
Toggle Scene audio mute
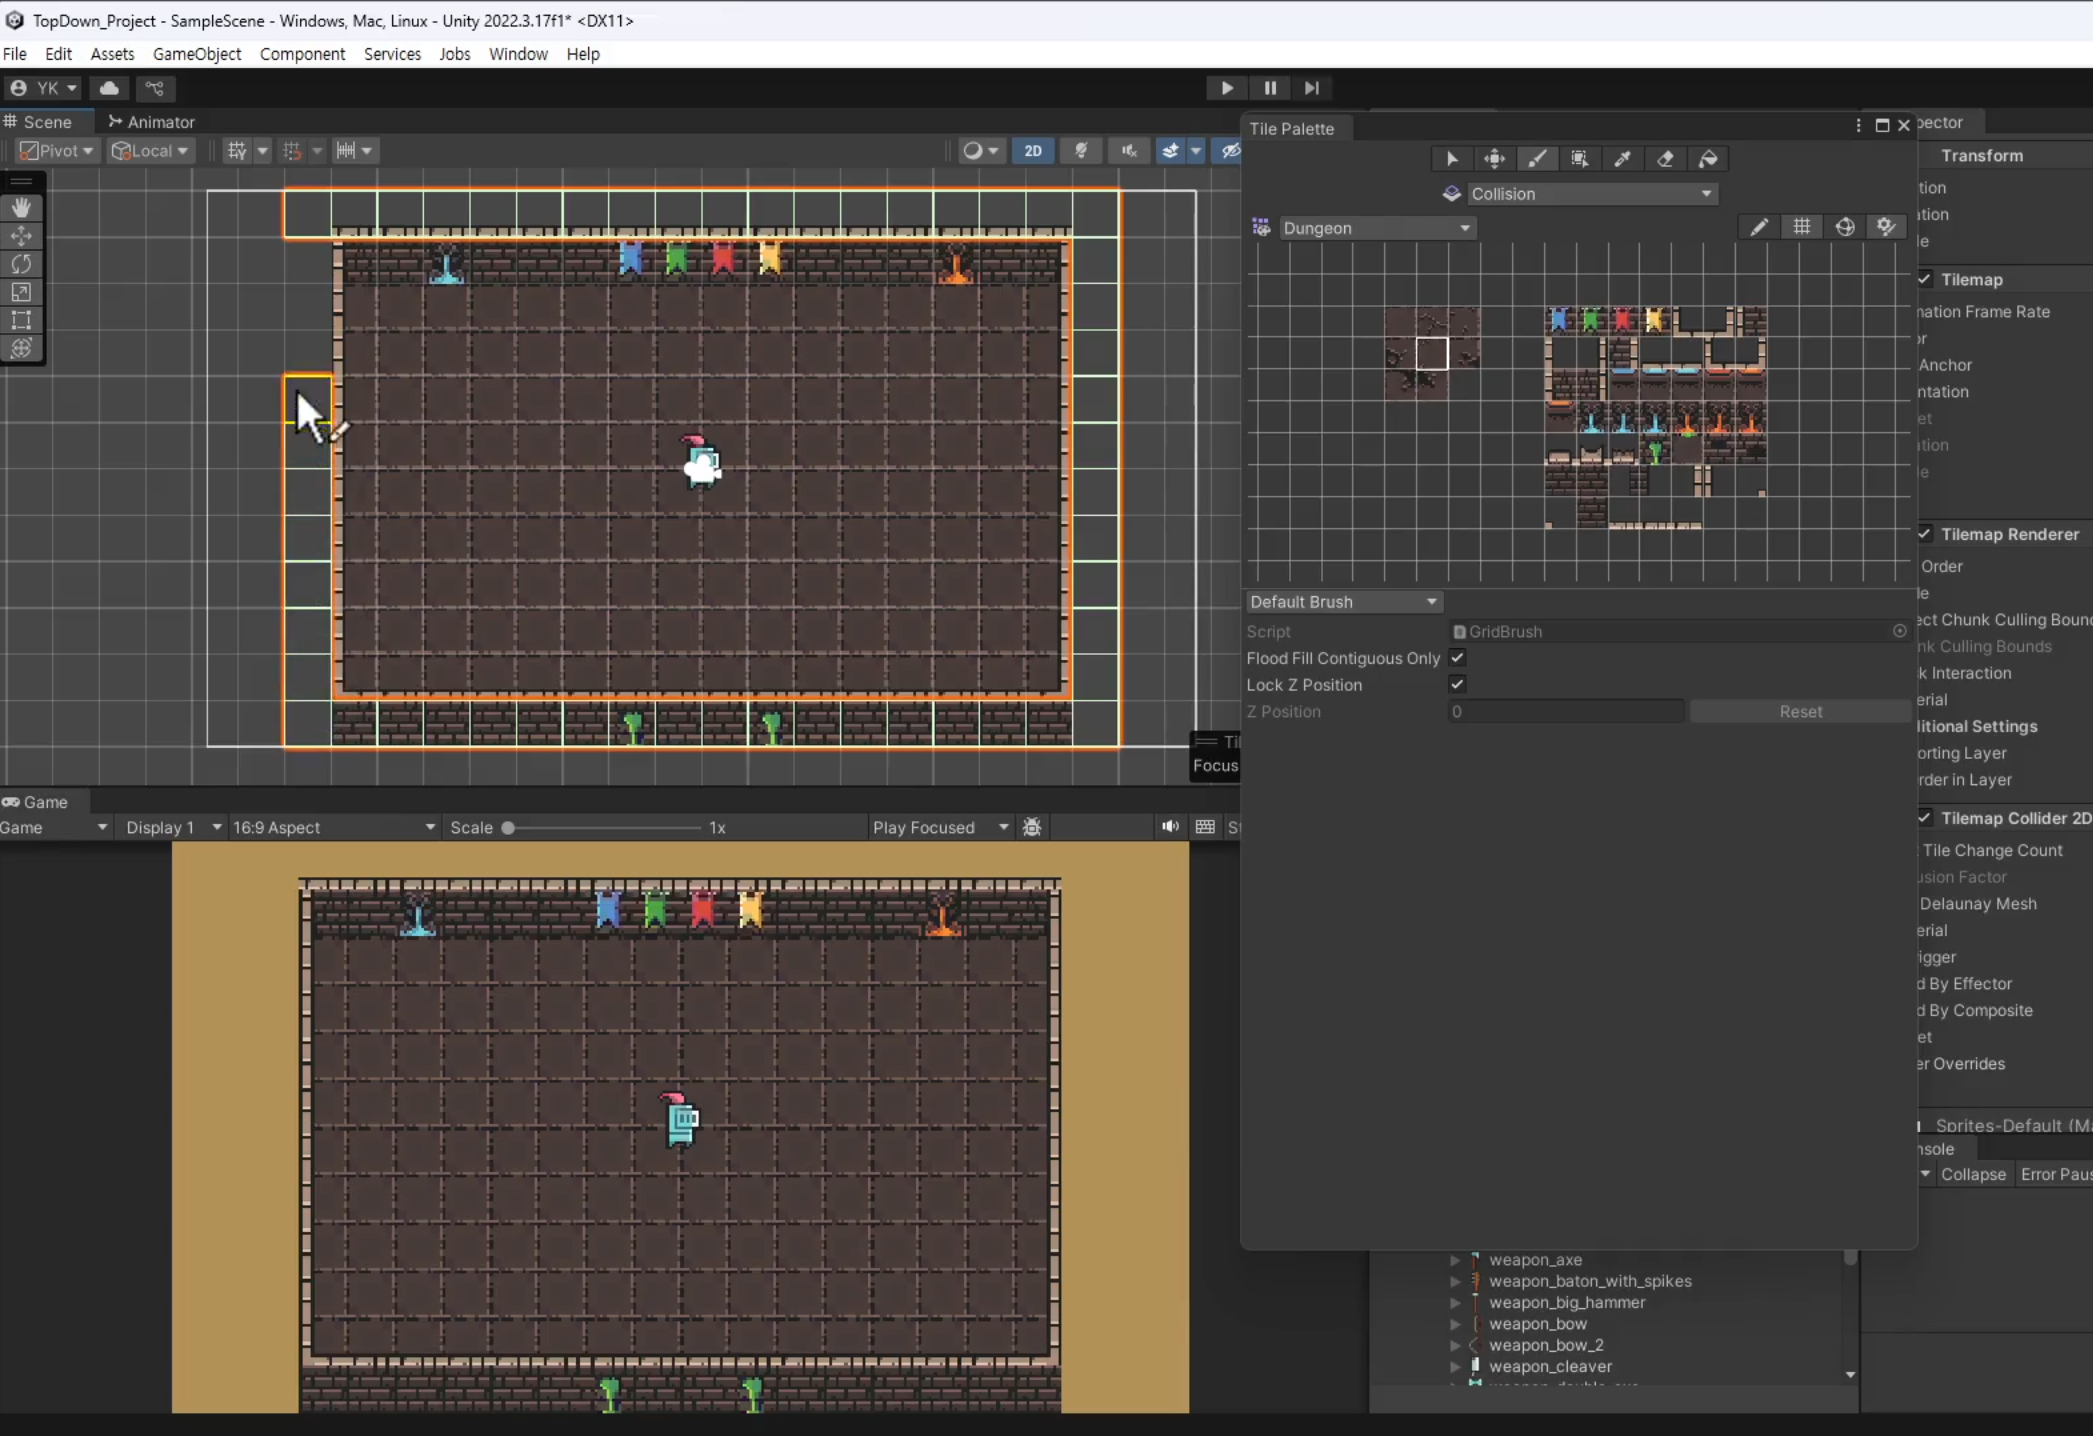point(1129,150)
